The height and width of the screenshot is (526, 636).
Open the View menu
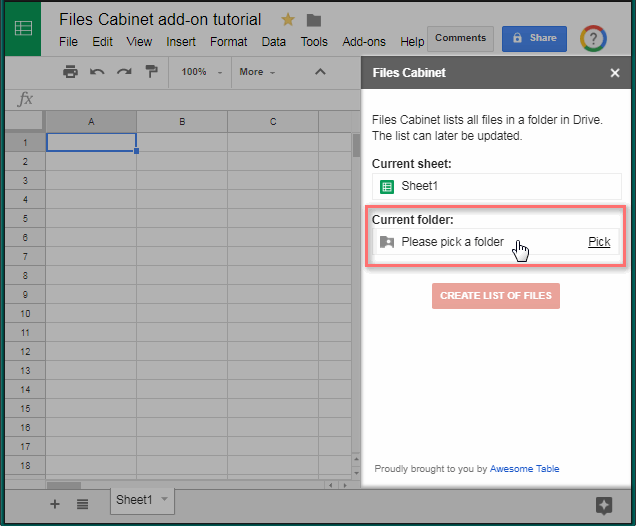[139, 41]
